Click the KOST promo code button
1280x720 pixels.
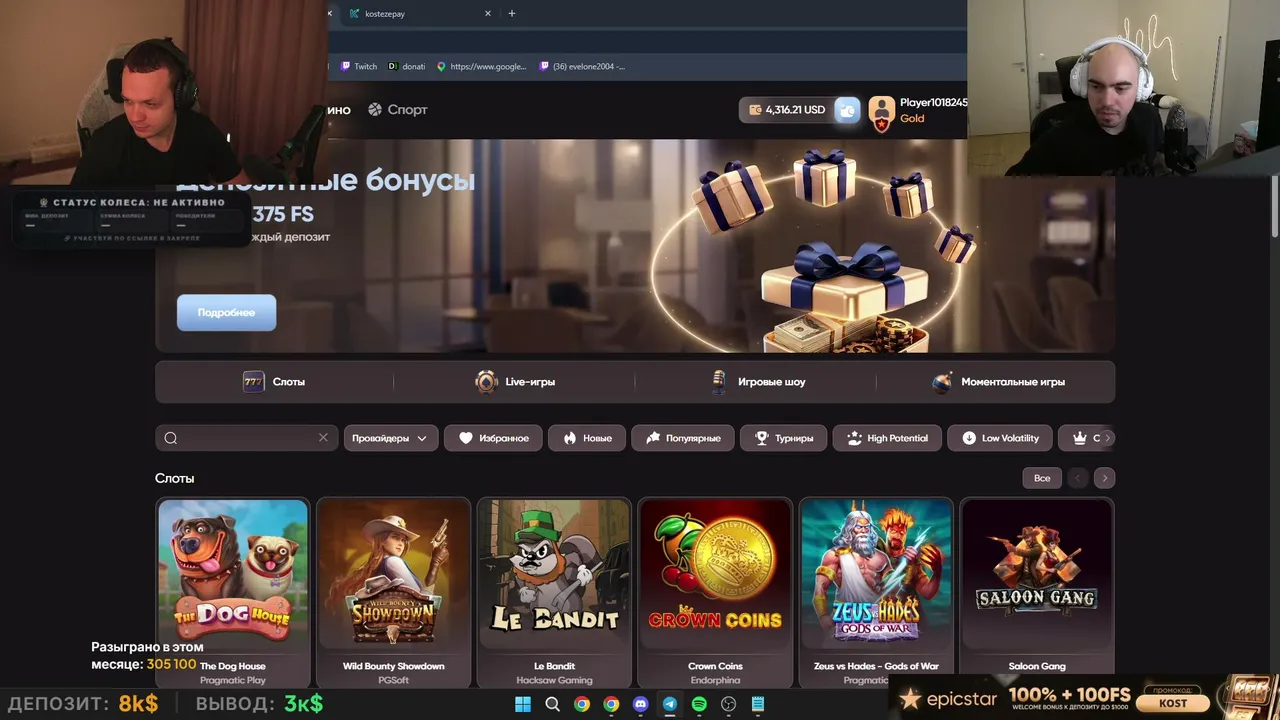[x=1173, y=703]
